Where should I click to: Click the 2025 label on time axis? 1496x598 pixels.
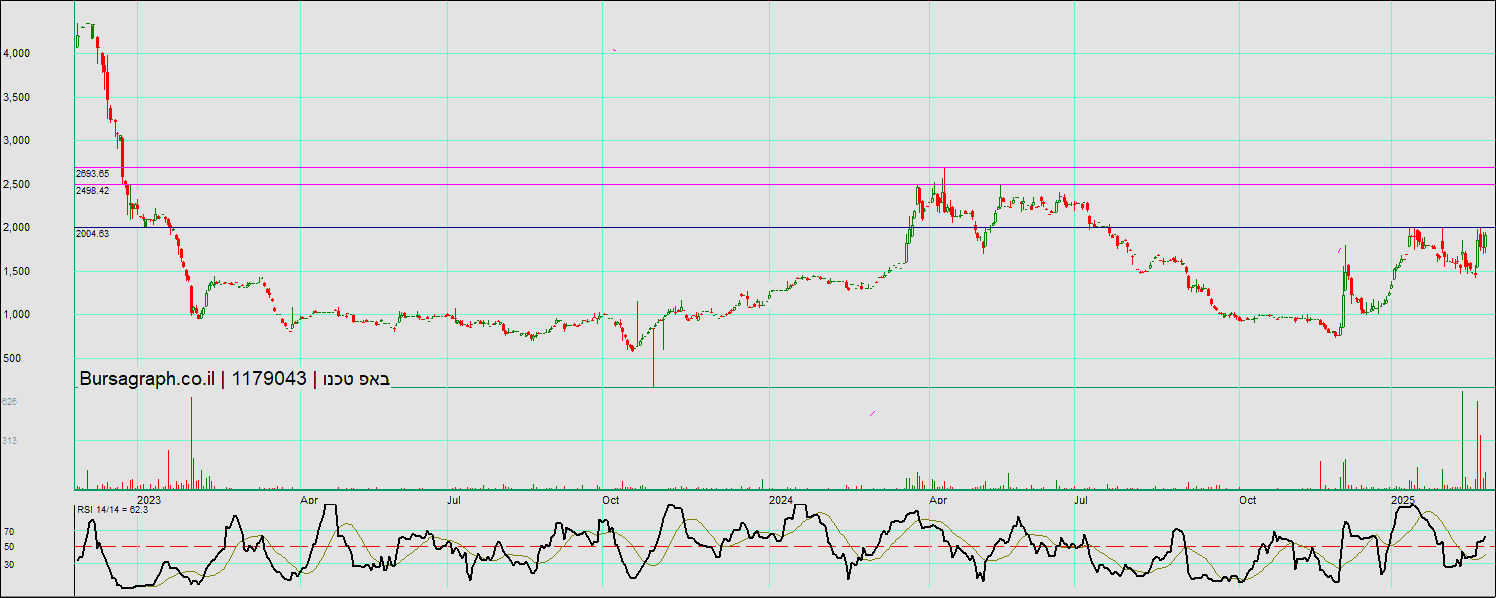tap(1403, 499)
